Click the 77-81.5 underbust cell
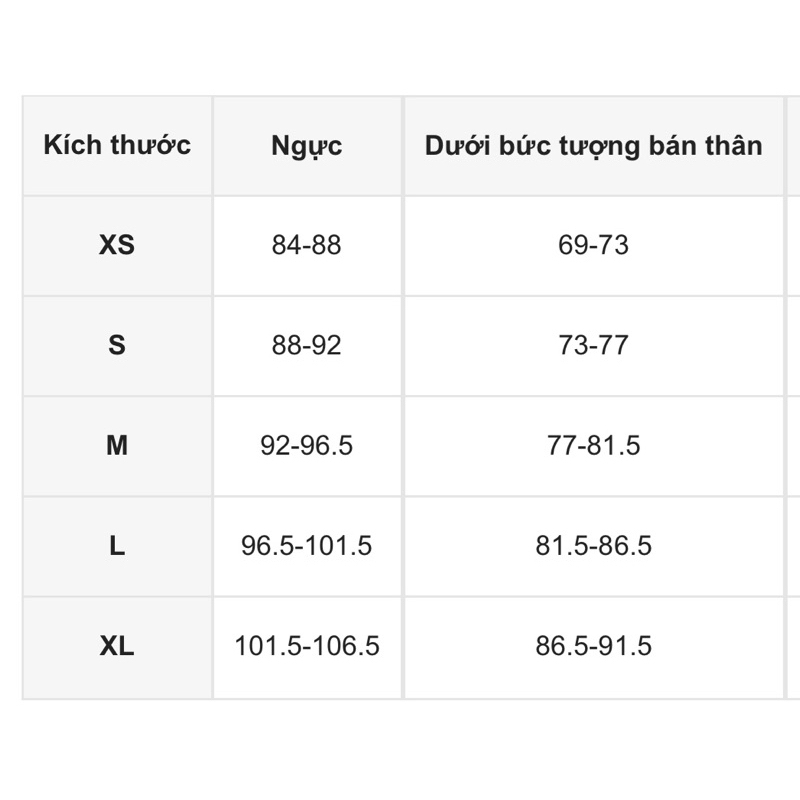 click(593, 445)
